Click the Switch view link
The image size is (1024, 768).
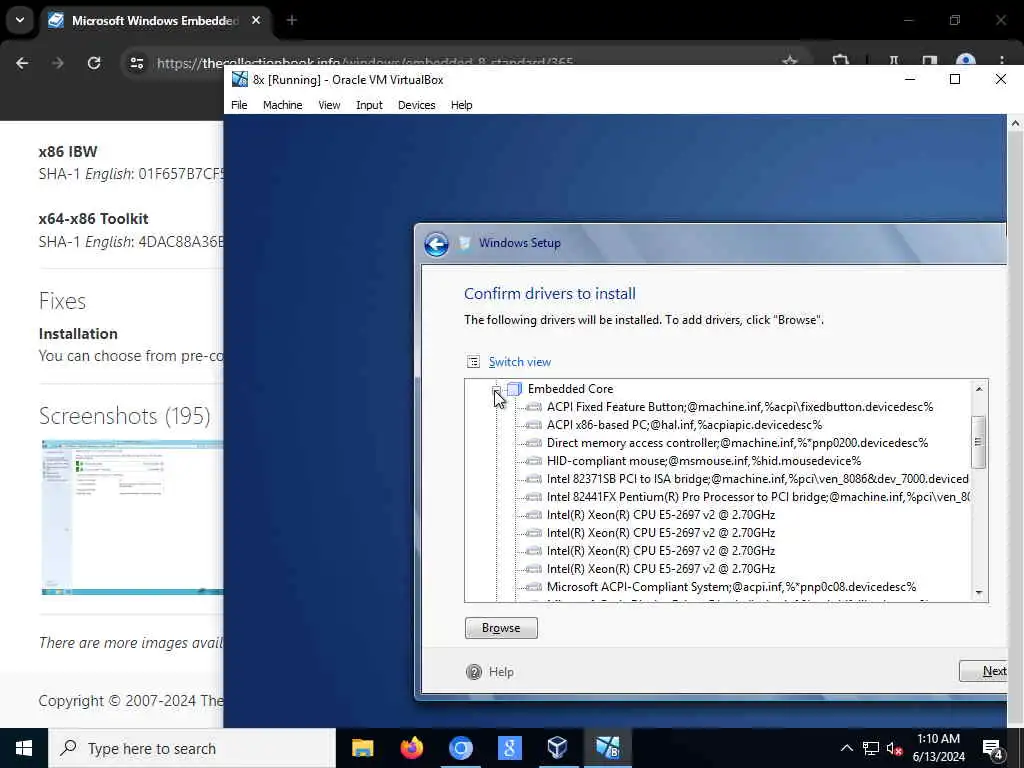[520, 362]
